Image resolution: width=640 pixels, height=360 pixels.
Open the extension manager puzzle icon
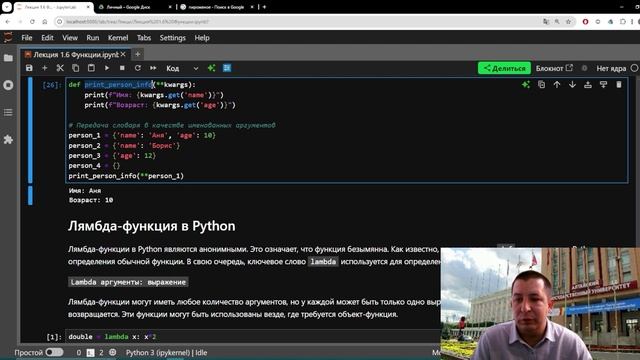click(8, 140)
